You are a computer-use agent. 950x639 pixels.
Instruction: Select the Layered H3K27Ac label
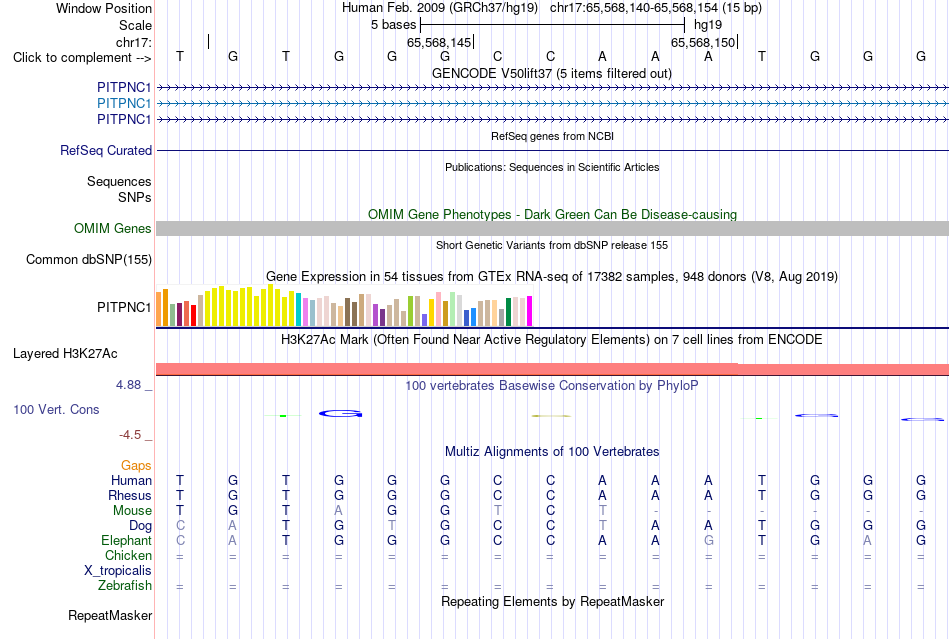(65, 353)
